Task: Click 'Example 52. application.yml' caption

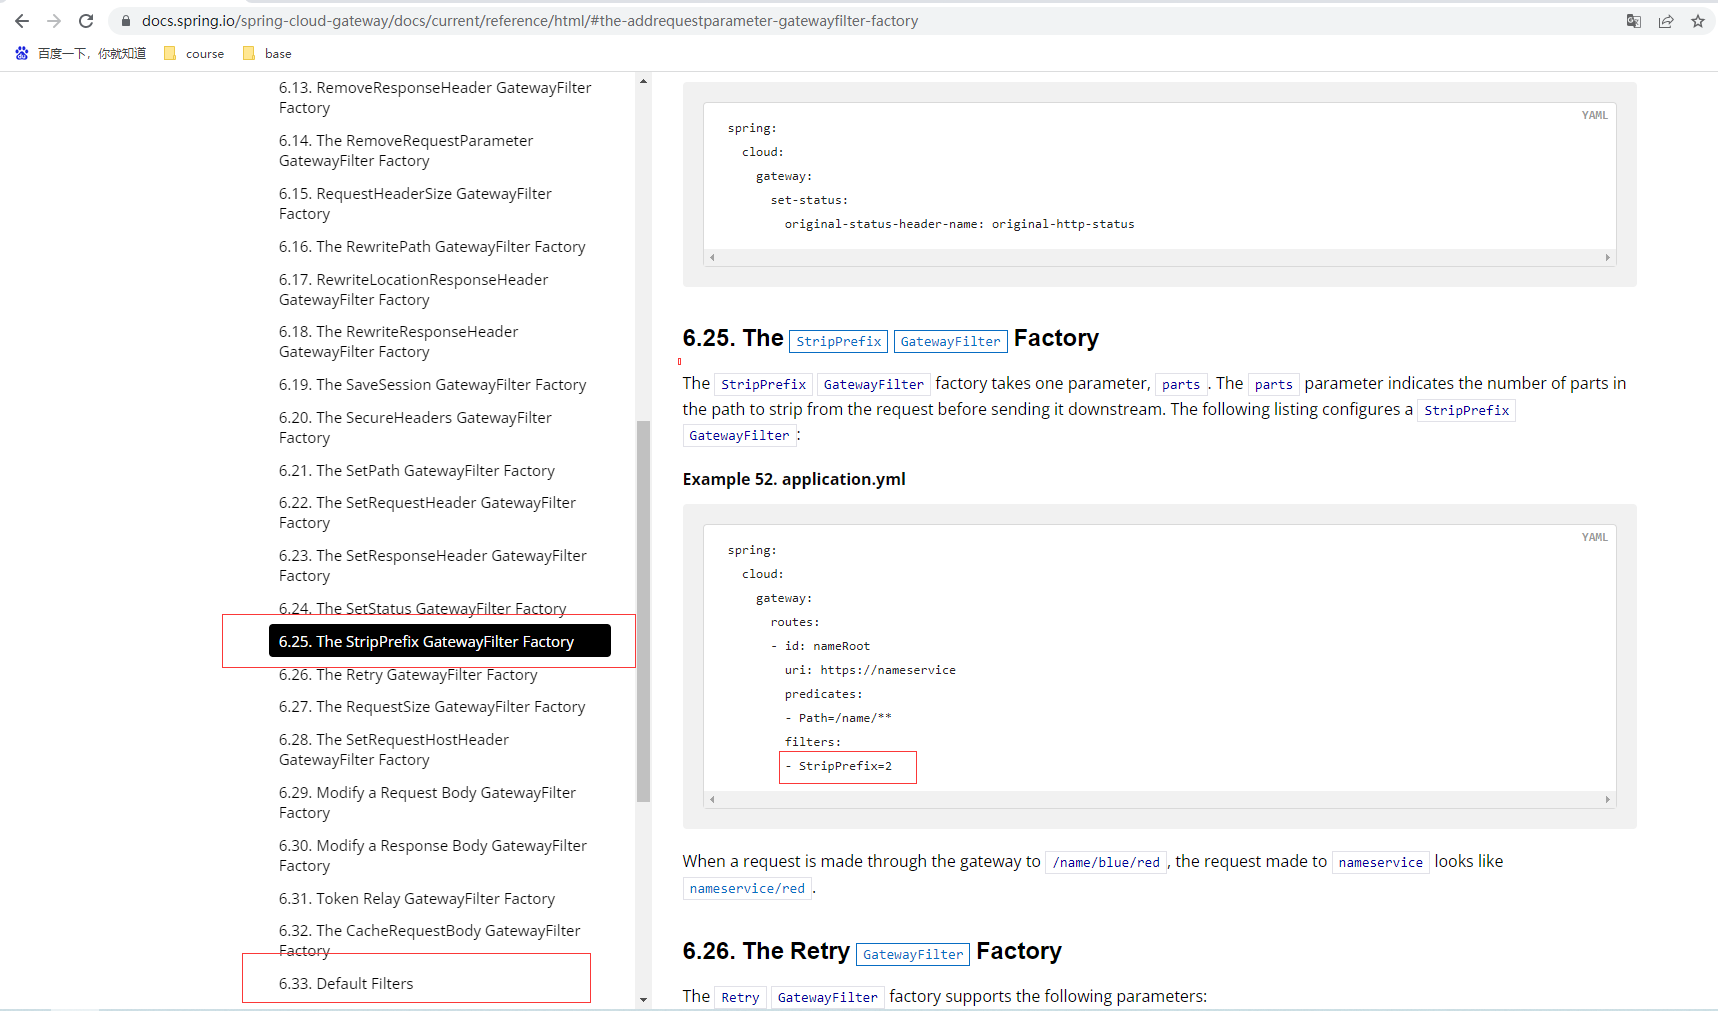Action: click(x=794, y=480)
